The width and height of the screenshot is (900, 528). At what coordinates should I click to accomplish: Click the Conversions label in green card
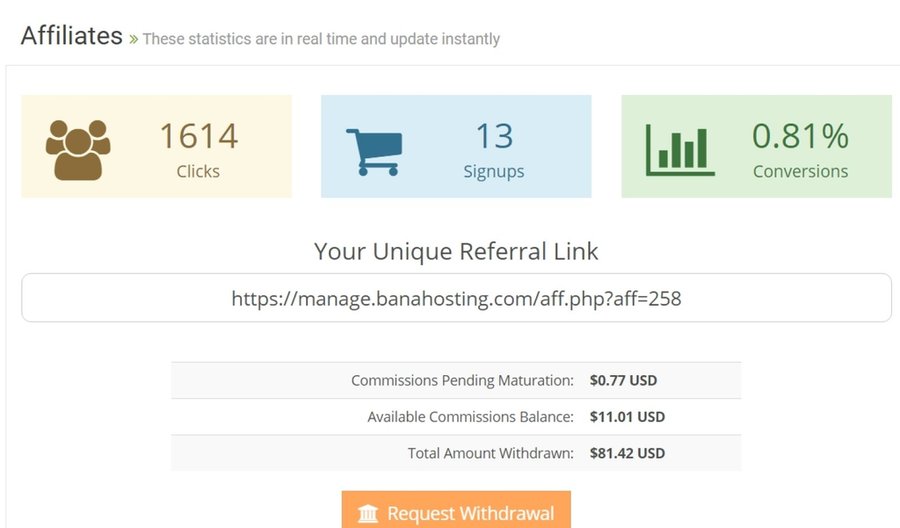click(800, 171)
